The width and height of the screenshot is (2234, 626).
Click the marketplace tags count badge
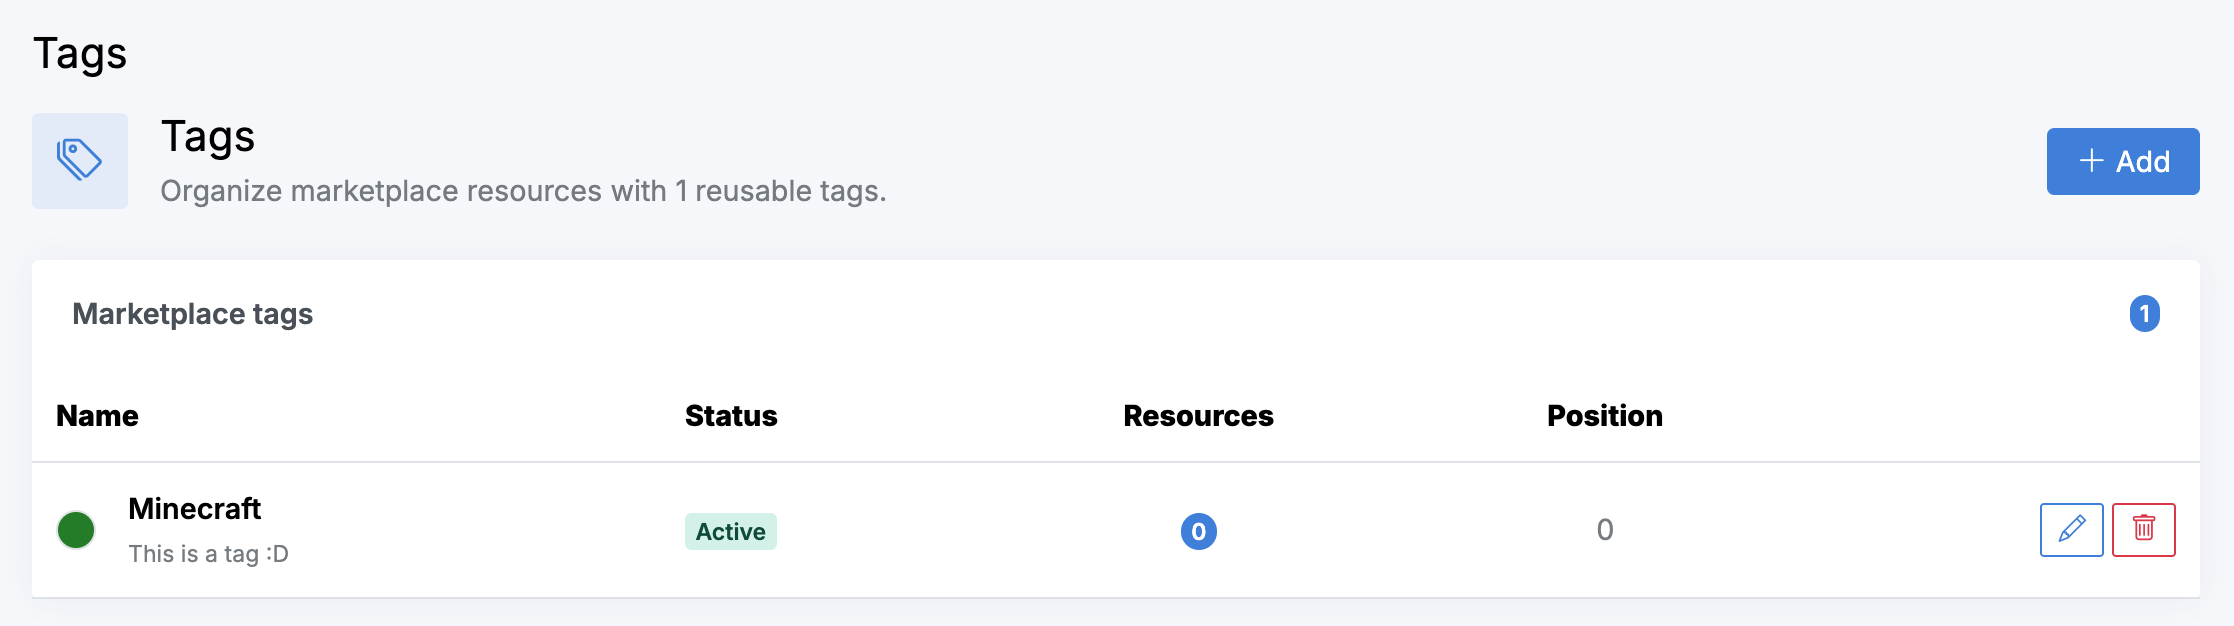point(2144,314)
